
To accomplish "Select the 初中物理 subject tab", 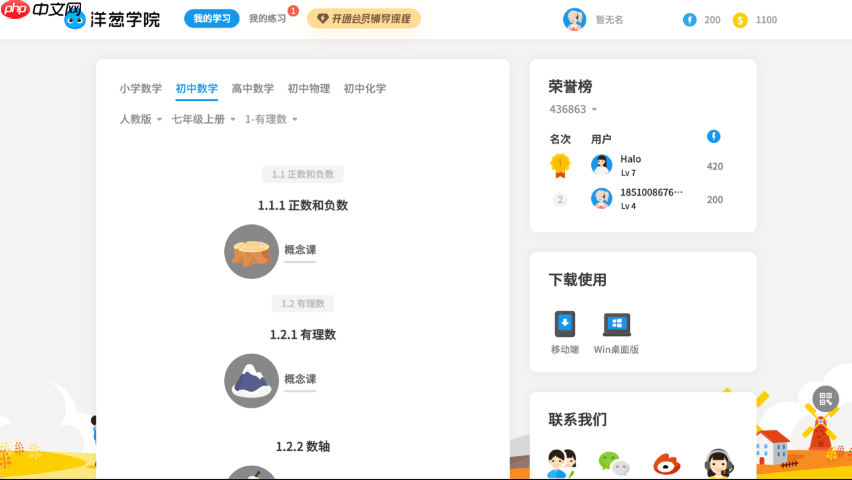I will (309, 88).
